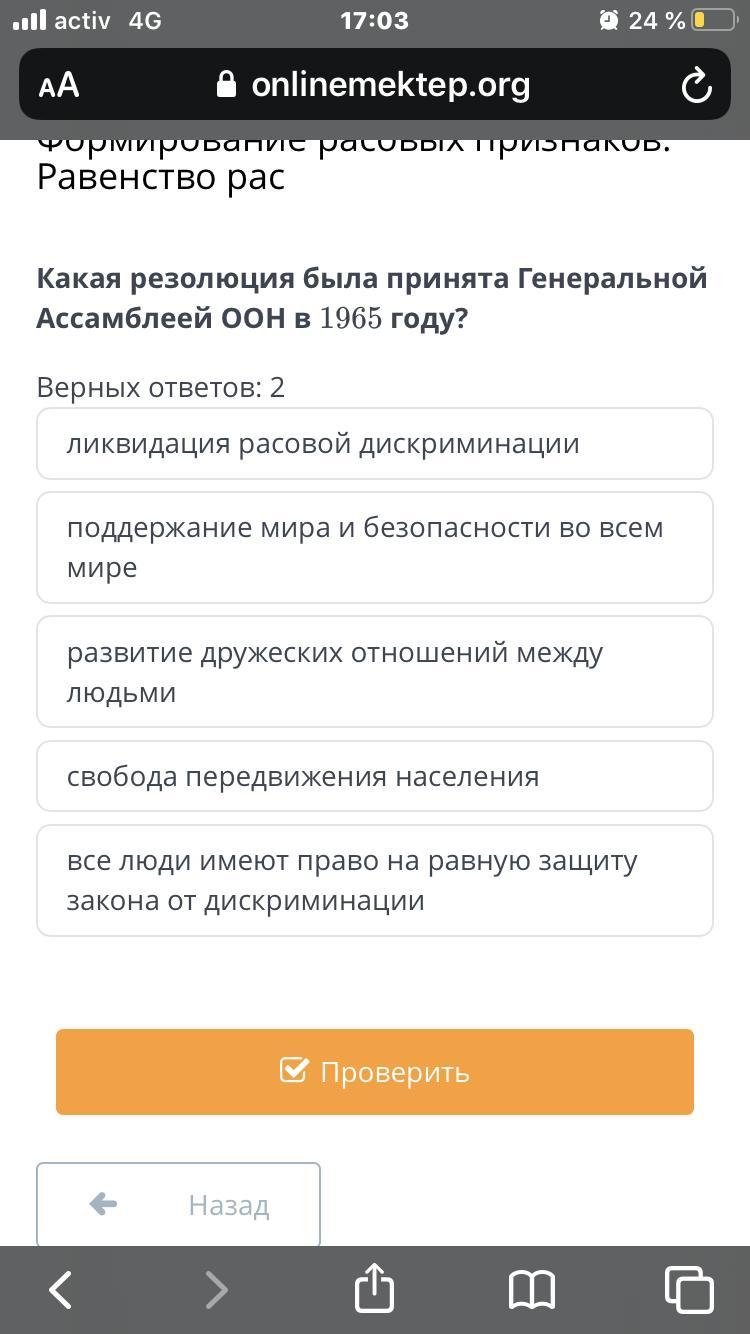Tap the reload page icon
The image size is (750, 1334).
pyautogui.click(x=696, y=86)
